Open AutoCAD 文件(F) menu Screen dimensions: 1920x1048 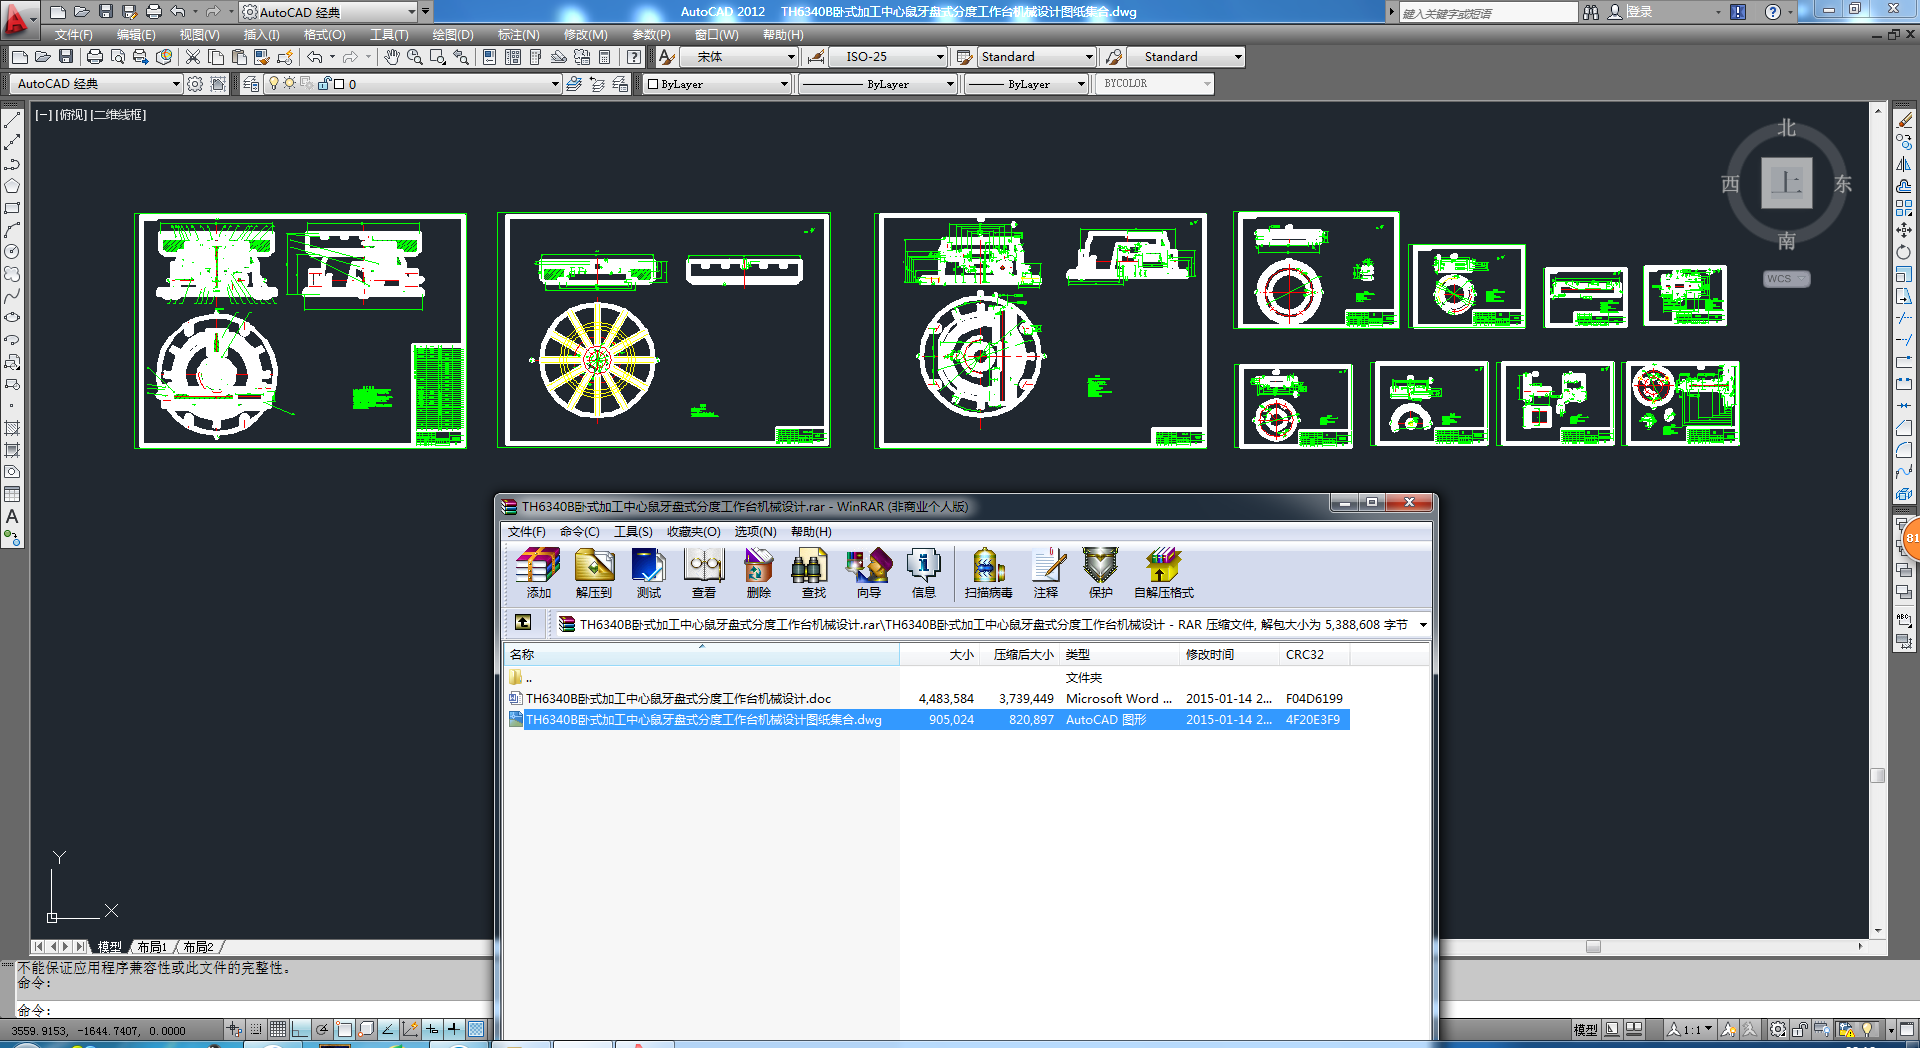click(x=74, y=34)
